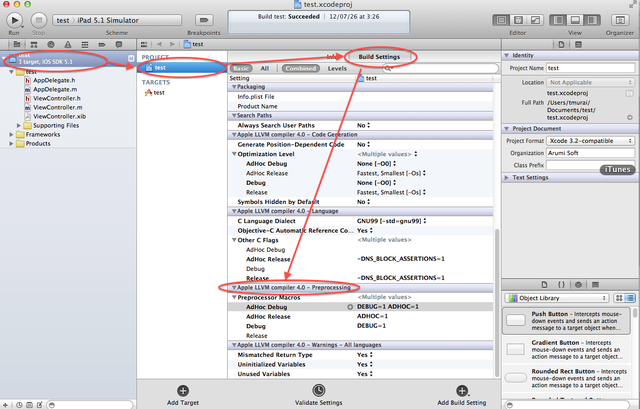
Task: Select Debug macro value DEBUG=1
Action: tap(371, 326)
